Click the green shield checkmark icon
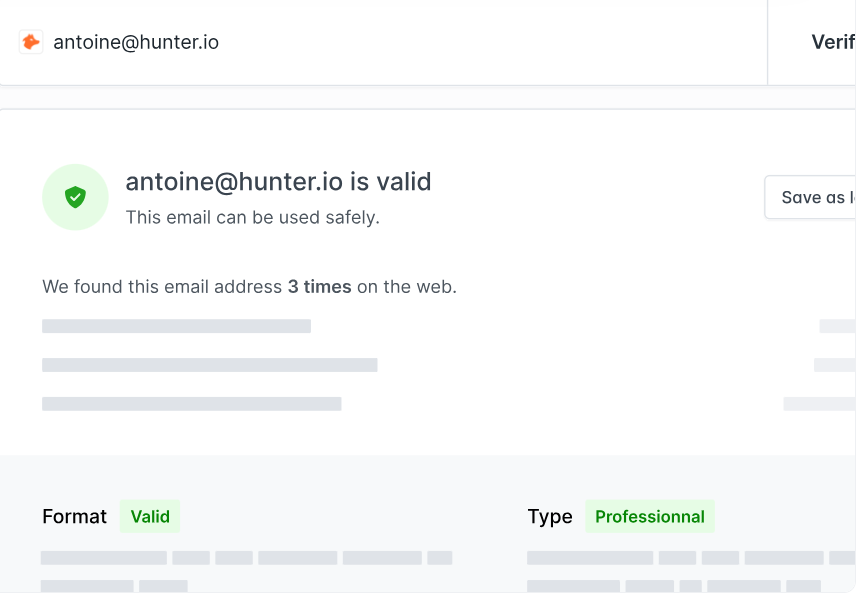Screen dimensions: 860x599 click(x=75, y=197)
